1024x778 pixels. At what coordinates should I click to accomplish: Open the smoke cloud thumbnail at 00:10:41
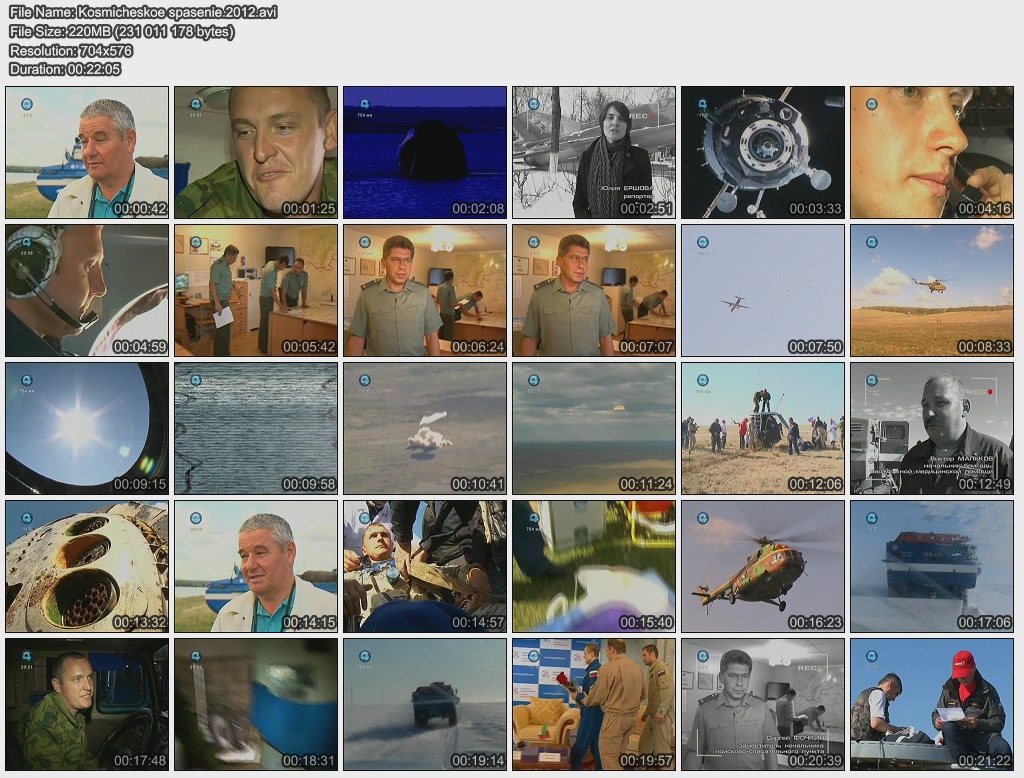(425, 428)
